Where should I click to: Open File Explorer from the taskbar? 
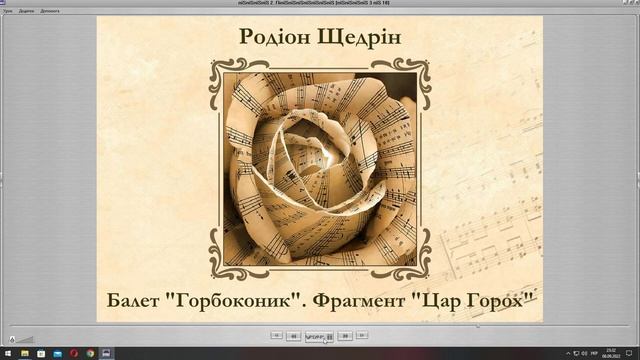(x=24, y=353)
